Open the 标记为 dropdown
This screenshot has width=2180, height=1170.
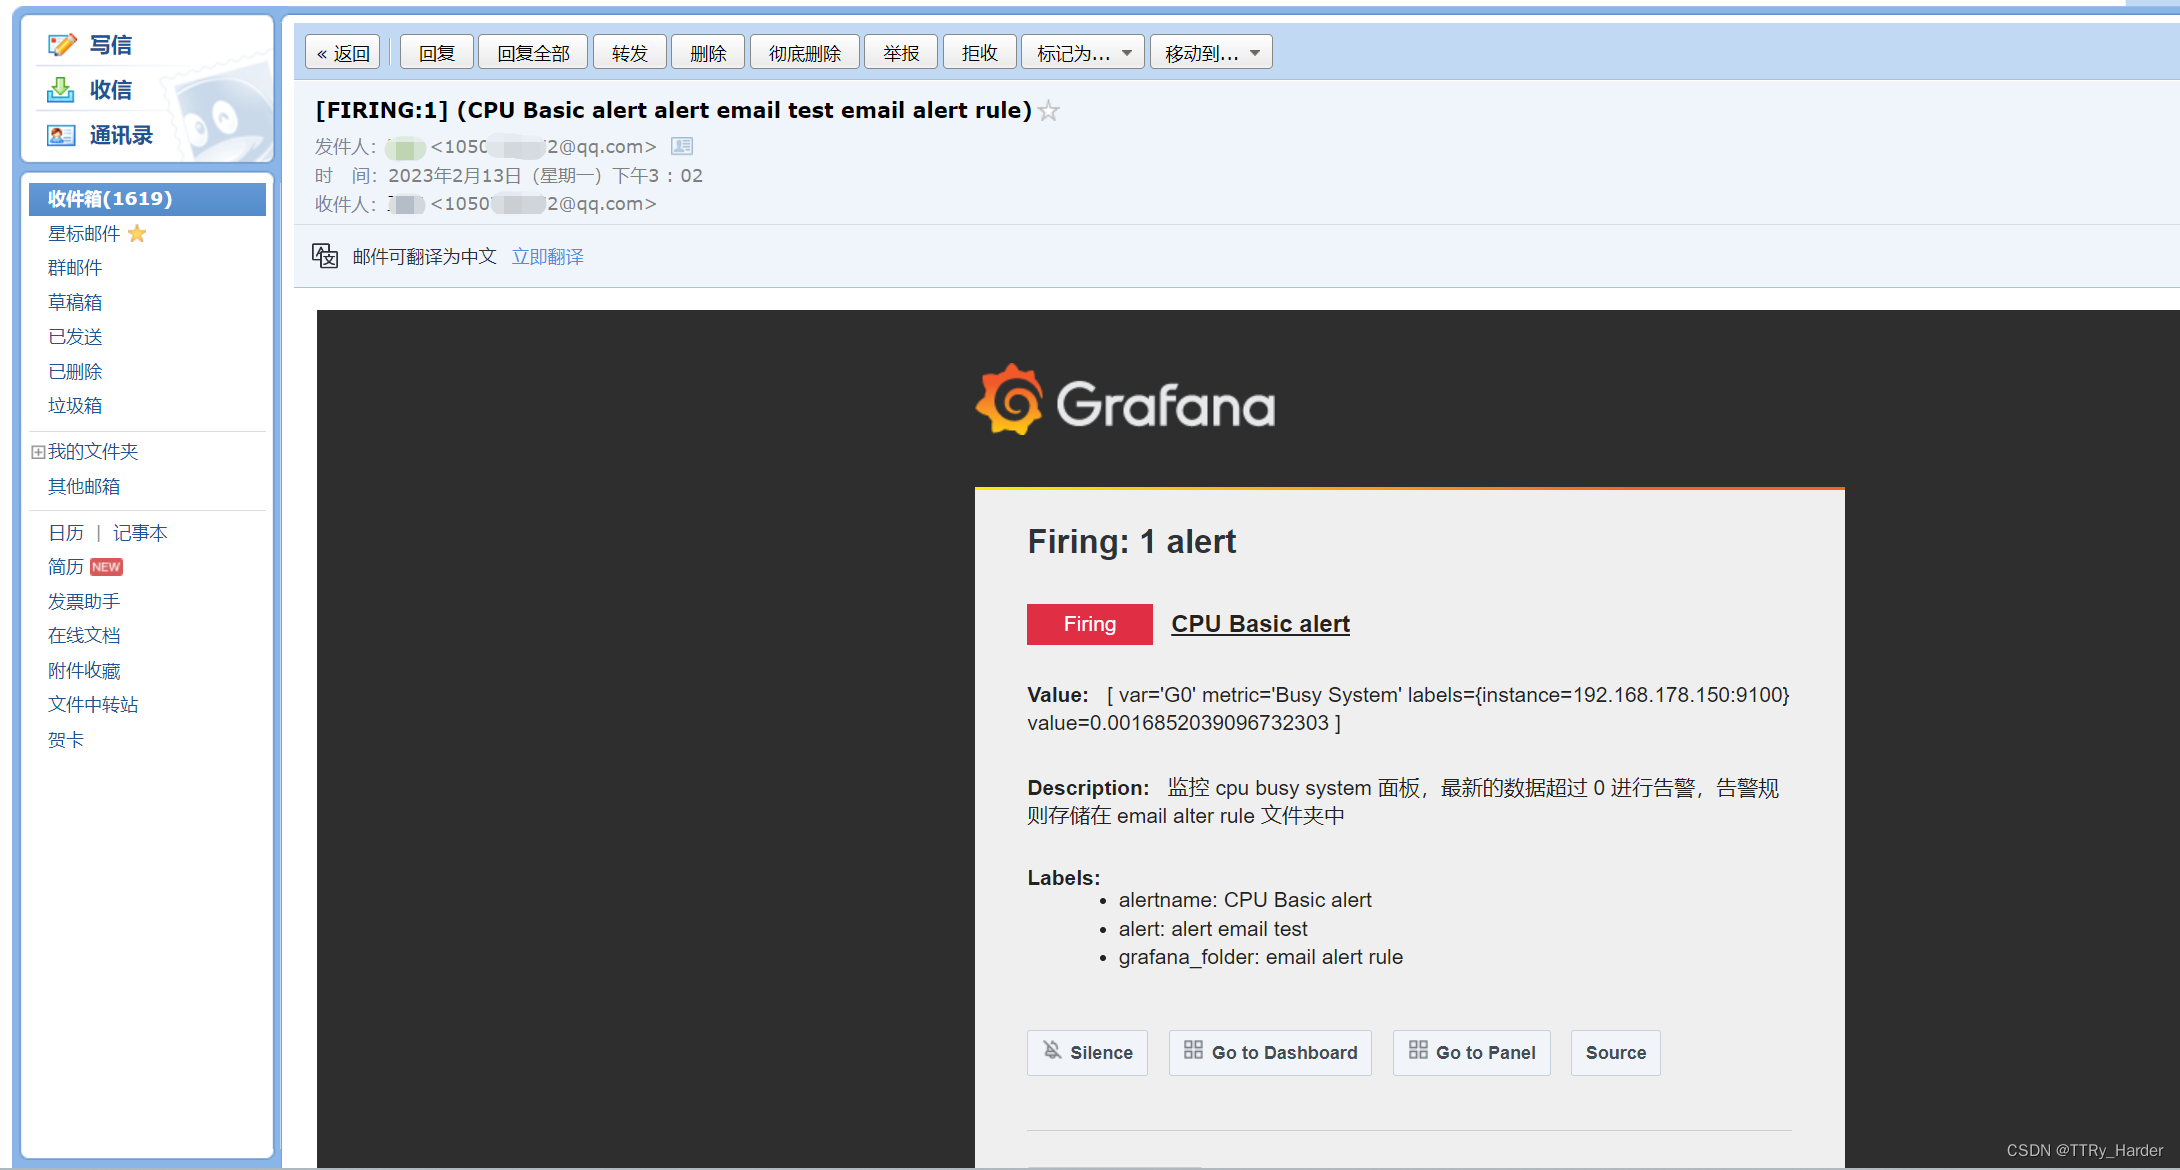(x=1083, y=53)
